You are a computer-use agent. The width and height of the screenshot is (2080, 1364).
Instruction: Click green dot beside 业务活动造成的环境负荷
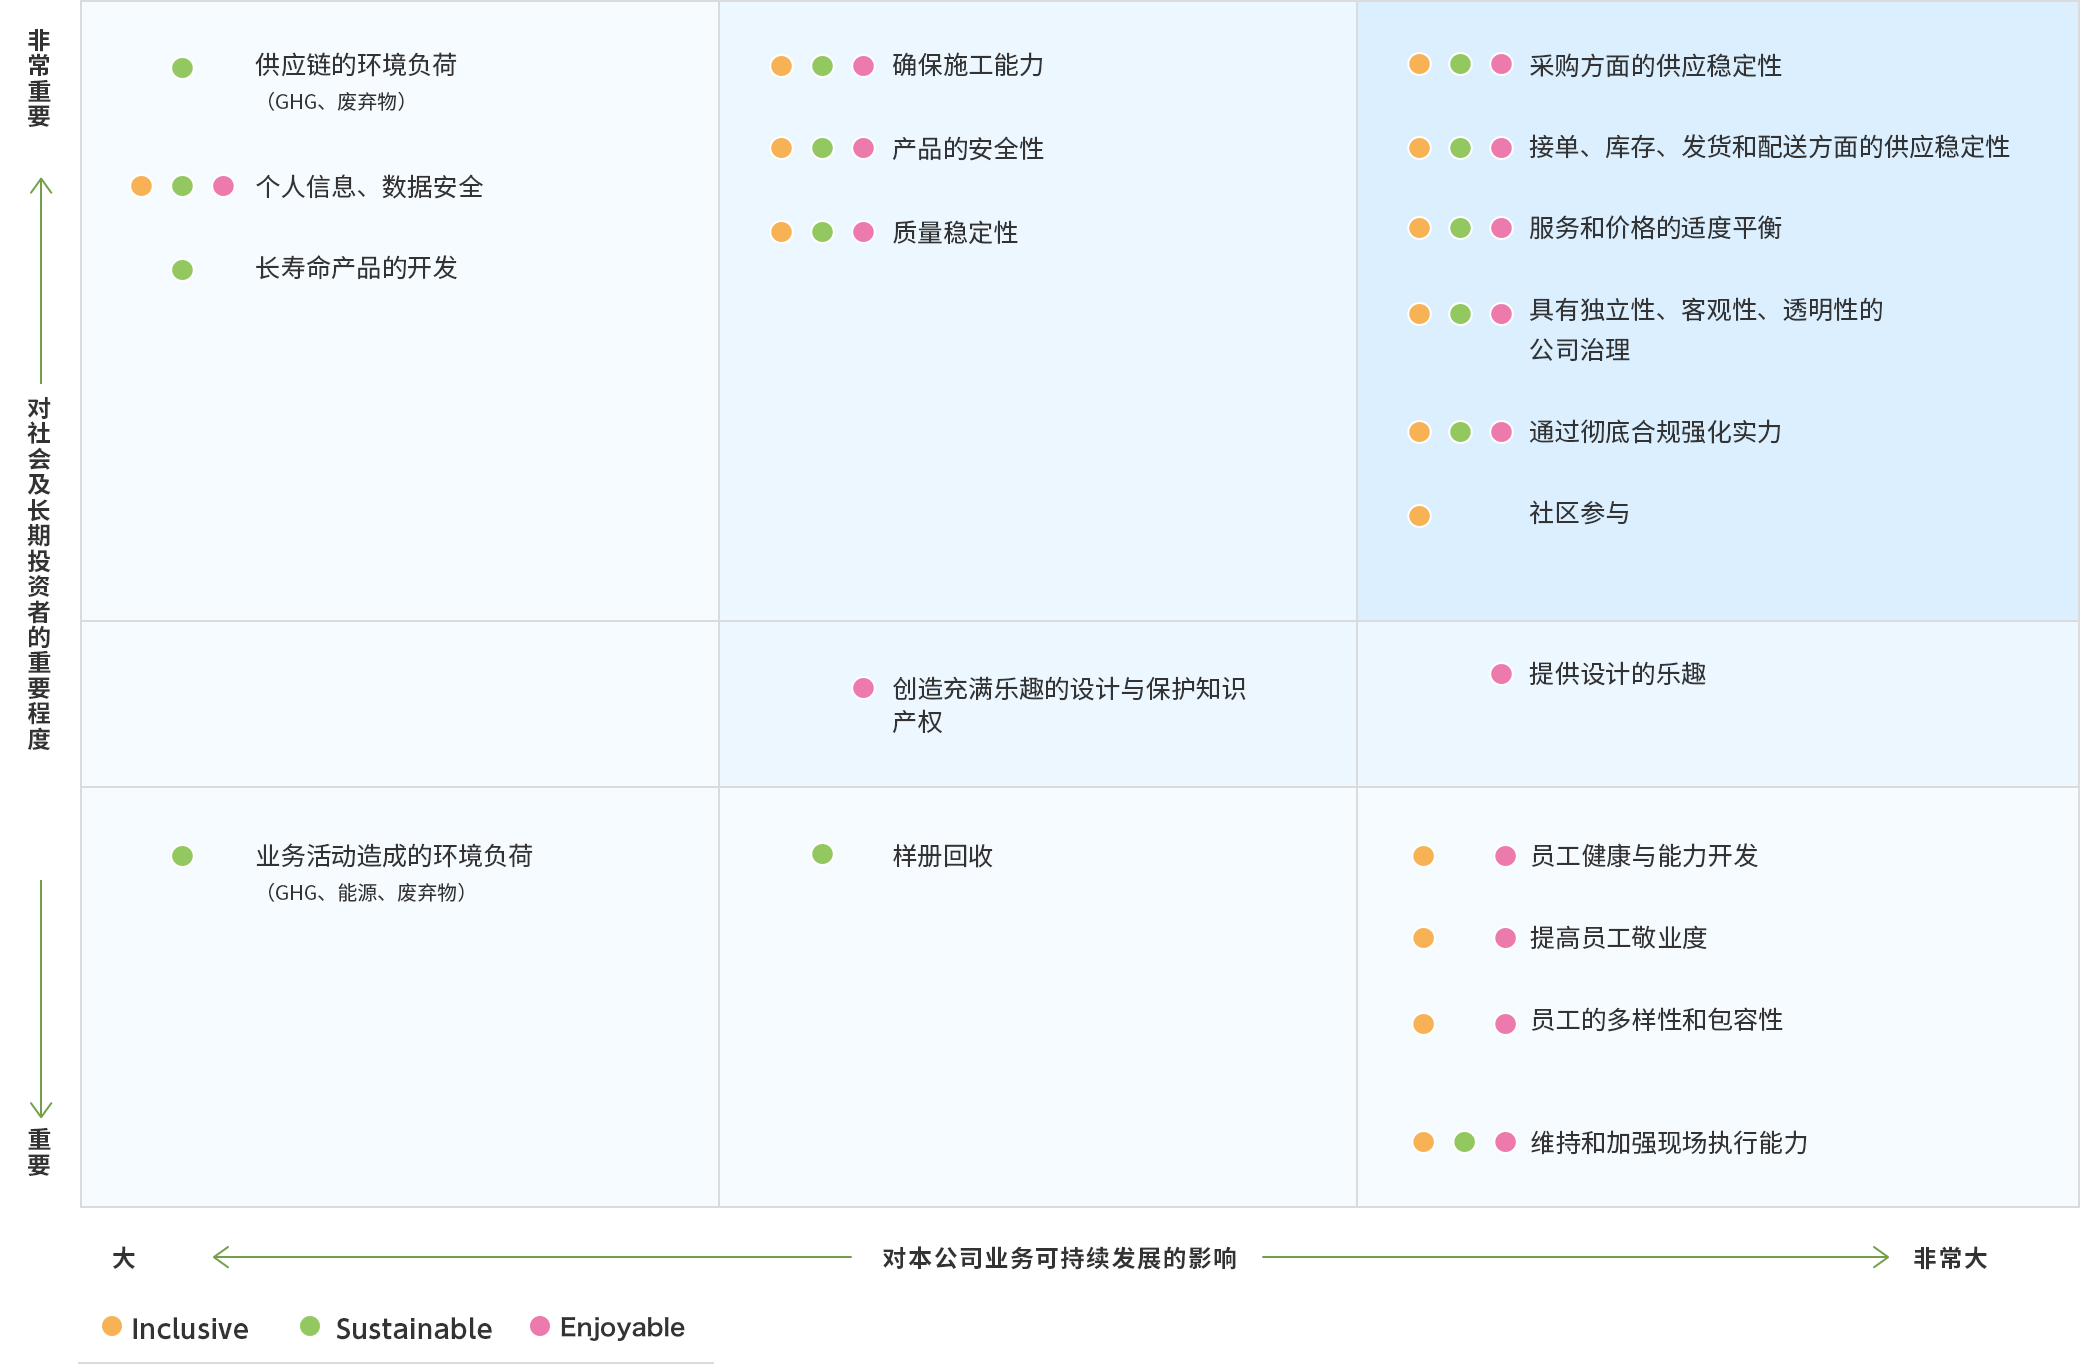pos(182,856)
